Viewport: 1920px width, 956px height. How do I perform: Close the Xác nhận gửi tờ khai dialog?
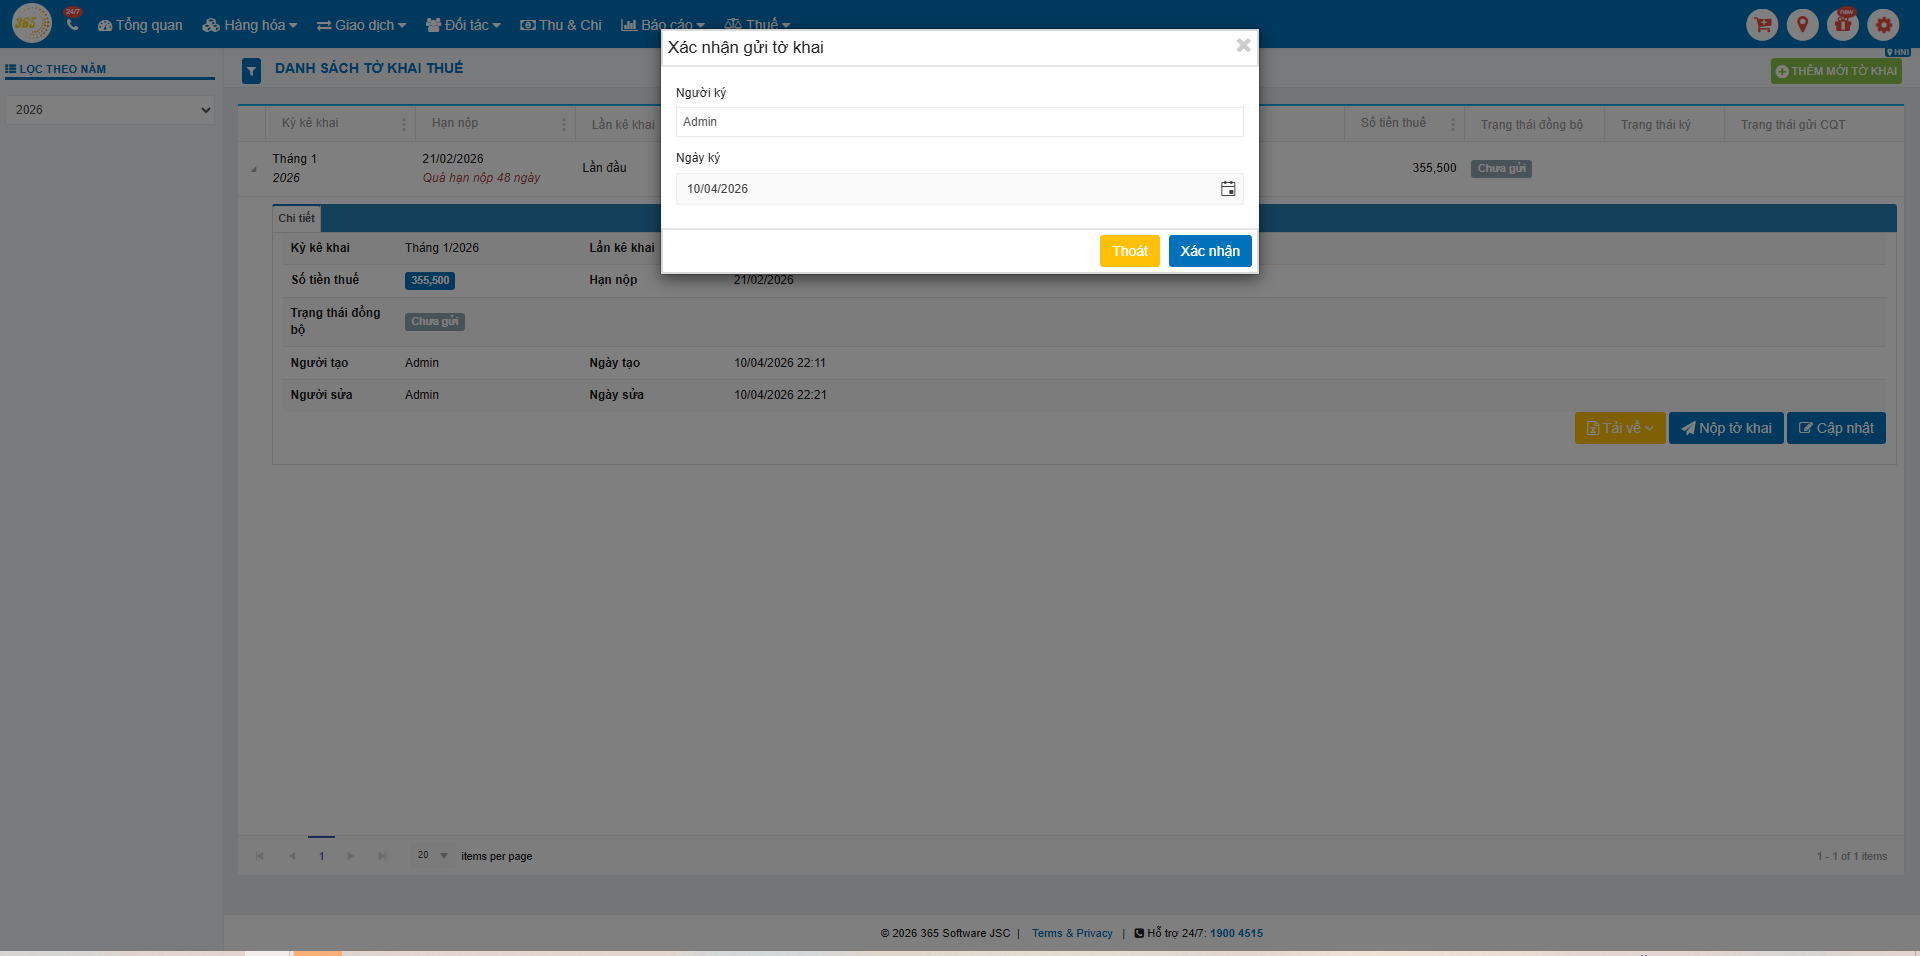pos(1243,46)
